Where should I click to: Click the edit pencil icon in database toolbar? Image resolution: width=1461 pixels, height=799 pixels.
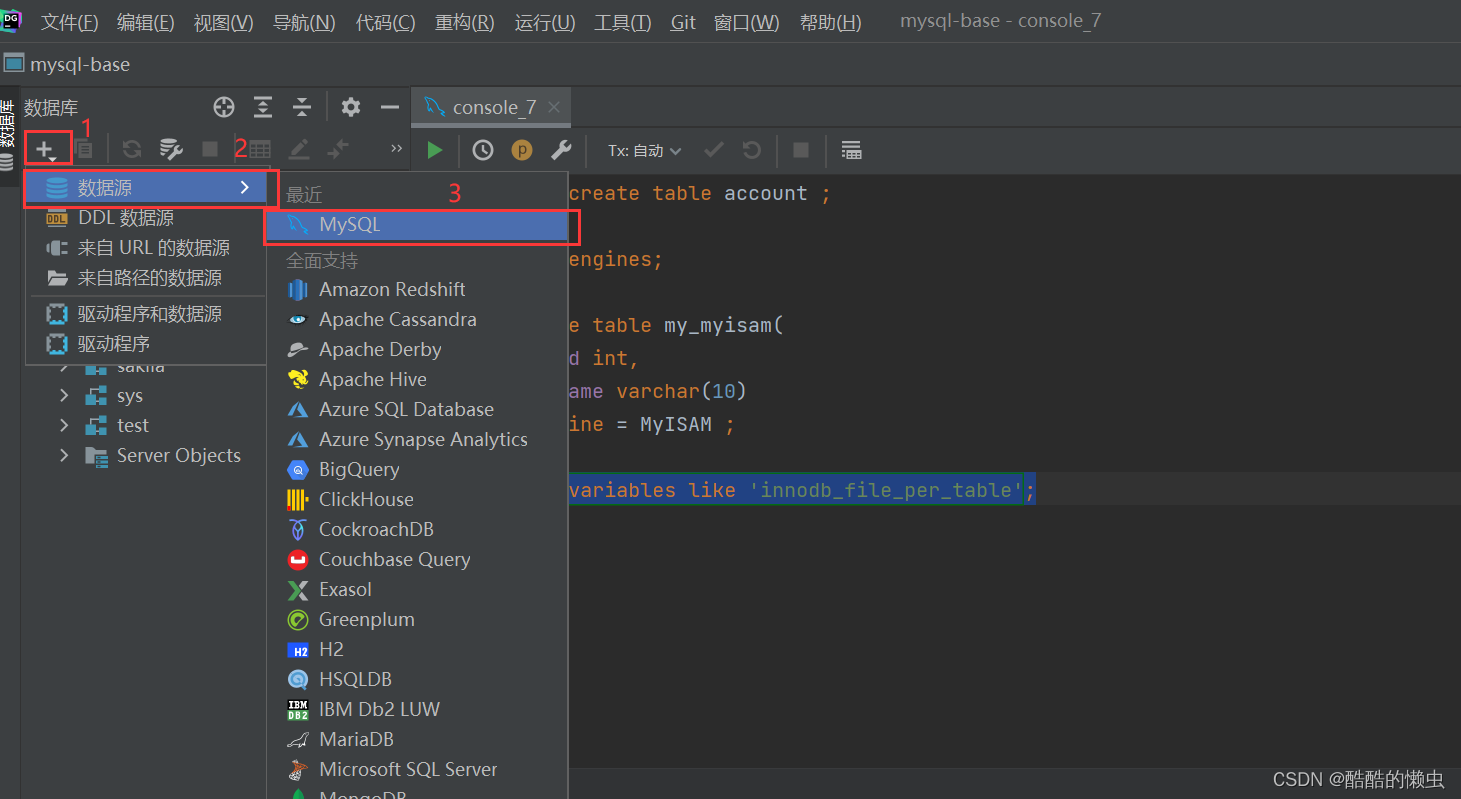(x=298, y=150)
